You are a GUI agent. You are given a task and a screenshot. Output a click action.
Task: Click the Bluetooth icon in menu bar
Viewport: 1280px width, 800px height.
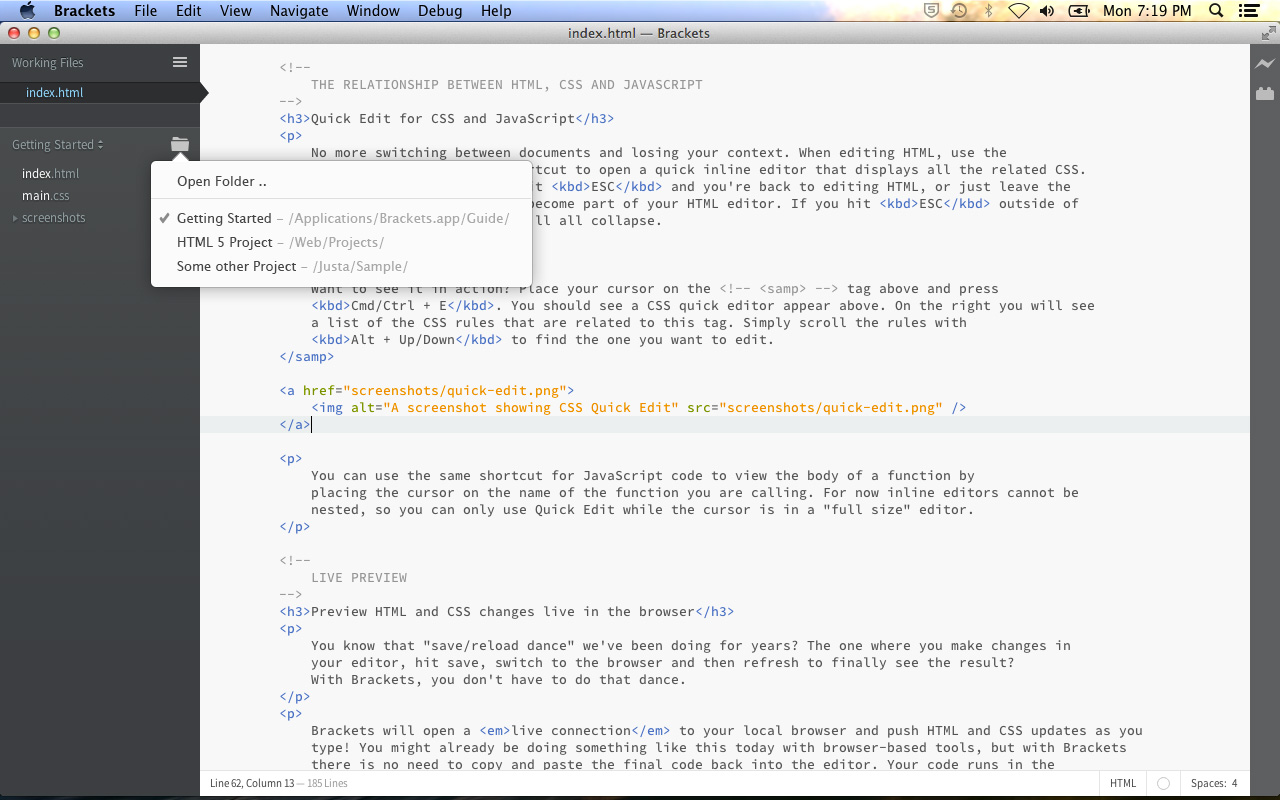coord(988,11)
